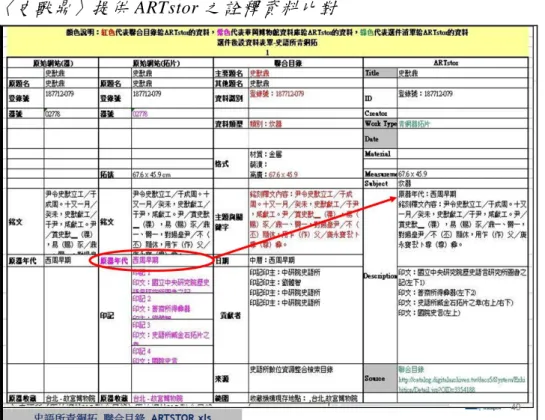The width and height of the screenshot is (545, 420).
Task: Click the yellow 顏色說明 legend banner
Action: (x=267, y=42)
